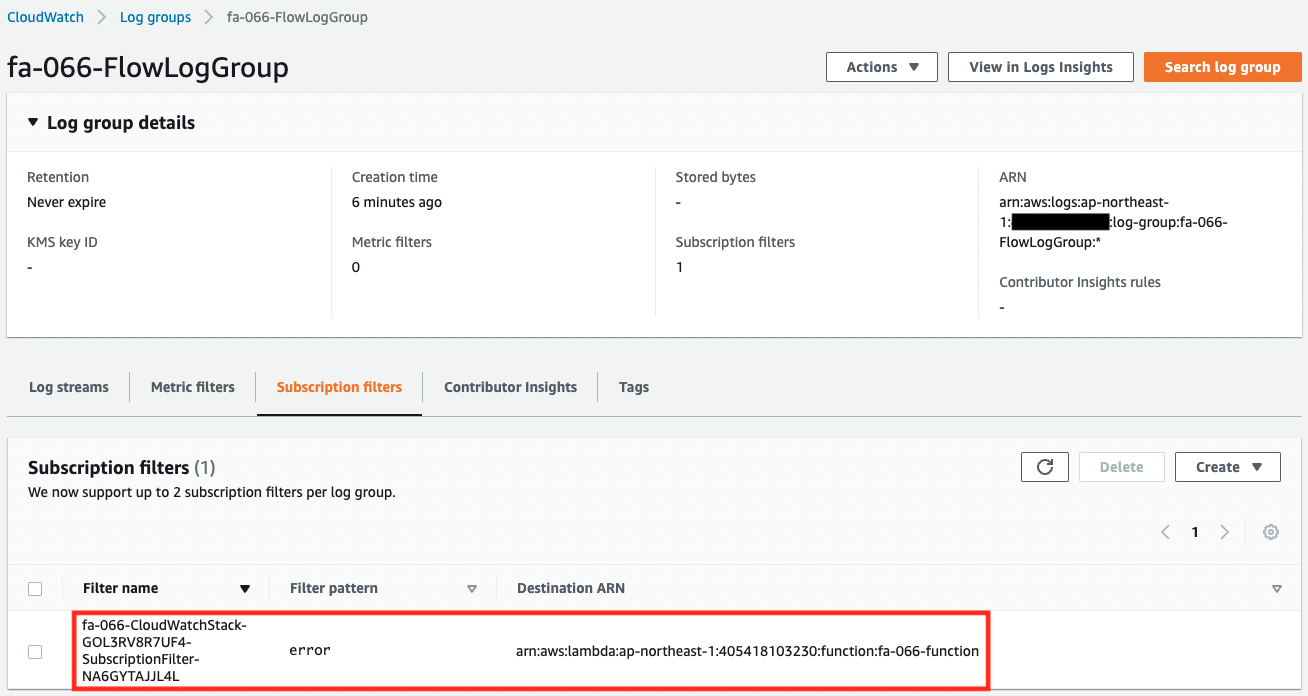The width and height of the screenshot is (1308, 696).
Task: Click View in Logs Insights
Action: click(x=1040, y=67)
